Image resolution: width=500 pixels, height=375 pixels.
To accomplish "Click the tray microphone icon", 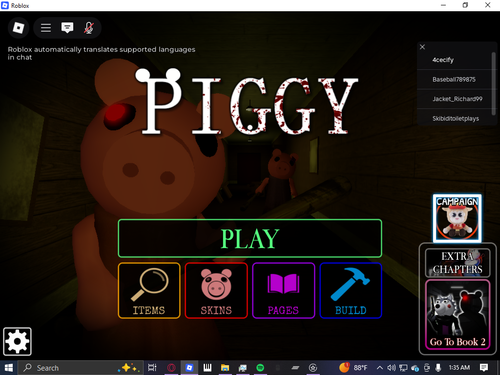I will coord(438,368).
